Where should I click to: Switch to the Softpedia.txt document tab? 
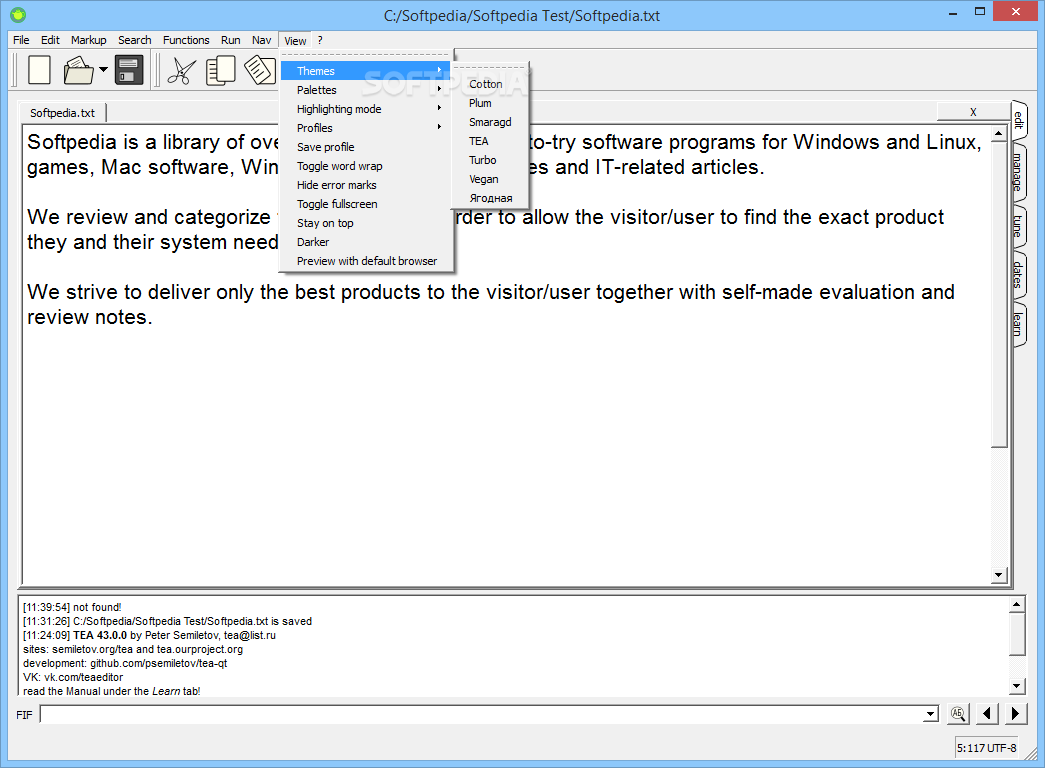tap(63, 113)
